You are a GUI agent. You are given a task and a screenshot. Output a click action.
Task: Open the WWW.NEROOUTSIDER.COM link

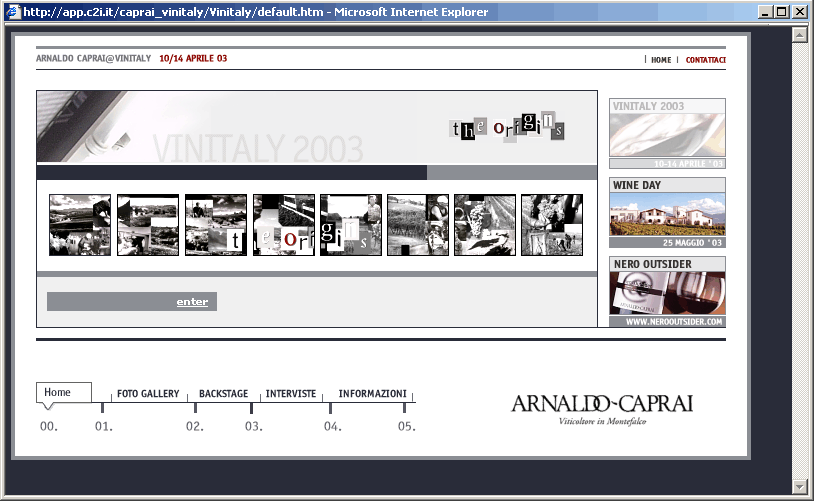point(673,322)
